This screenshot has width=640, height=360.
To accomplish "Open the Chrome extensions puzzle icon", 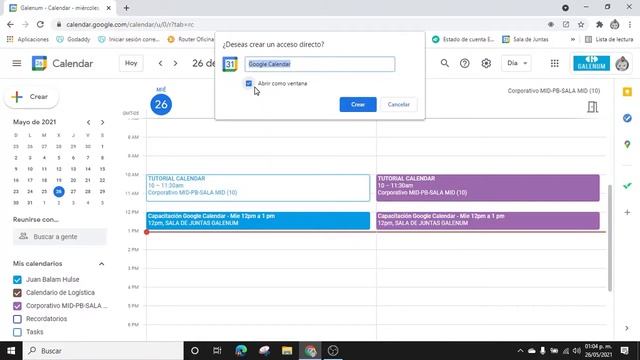I will tap(599, 24).
